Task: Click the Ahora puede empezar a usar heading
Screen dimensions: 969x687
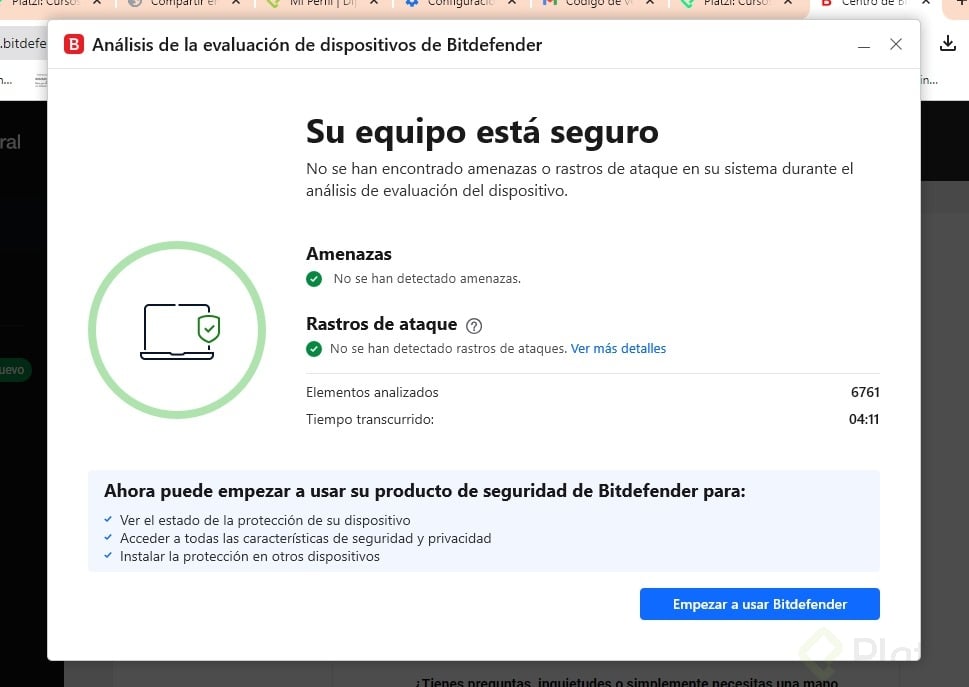Action: (425, 491)
